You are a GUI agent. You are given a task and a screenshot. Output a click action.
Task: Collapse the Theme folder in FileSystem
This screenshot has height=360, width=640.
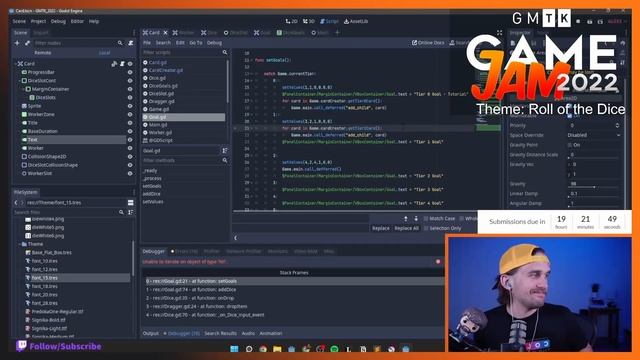pyautogui.click(x=19, y=244)
